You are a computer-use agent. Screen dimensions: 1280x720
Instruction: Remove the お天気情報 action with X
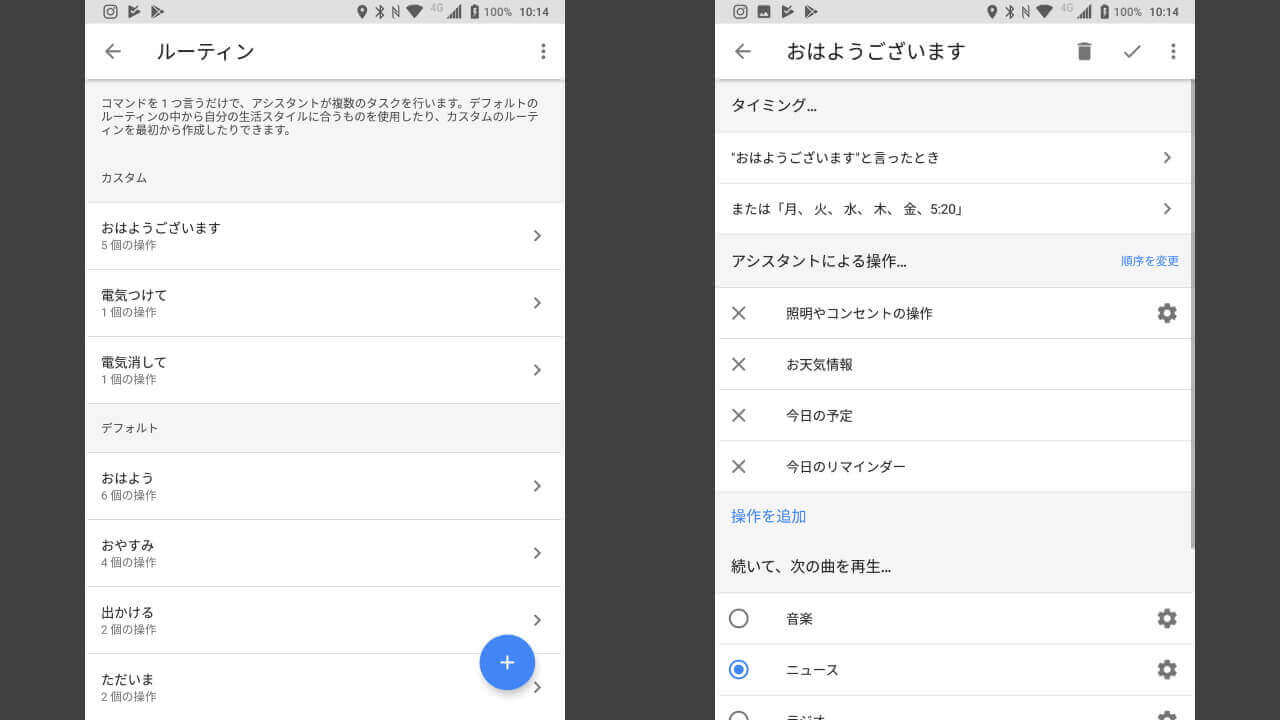pos(739,364)
